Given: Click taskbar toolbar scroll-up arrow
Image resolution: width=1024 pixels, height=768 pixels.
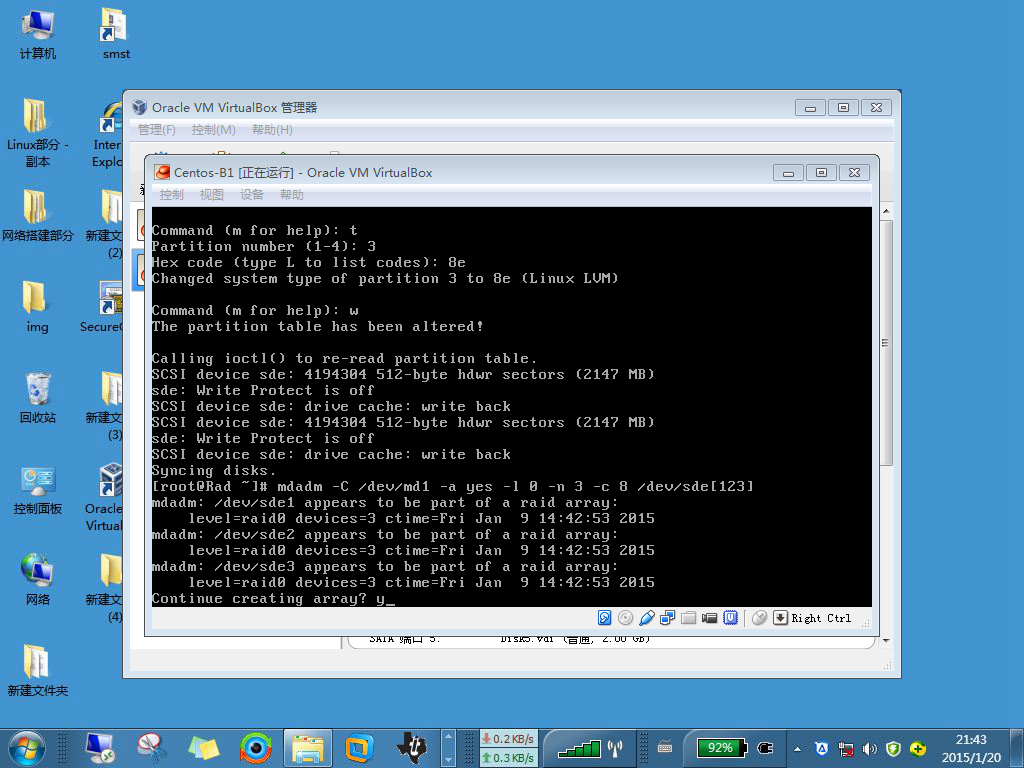Looking at the screenshot, I should (448, 739).
